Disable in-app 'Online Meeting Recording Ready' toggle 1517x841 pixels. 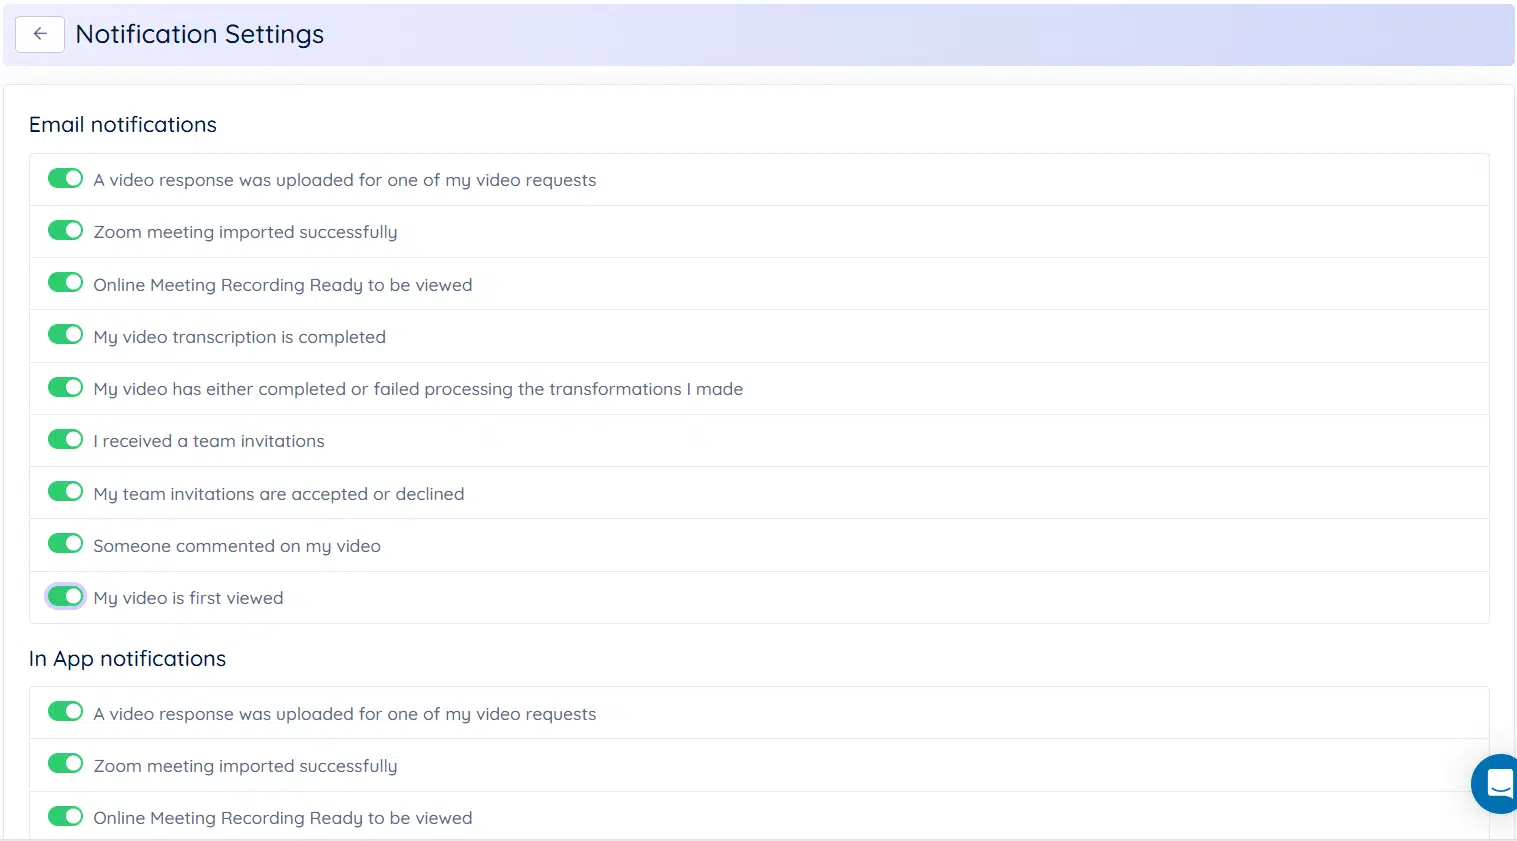tap(65, 815)
